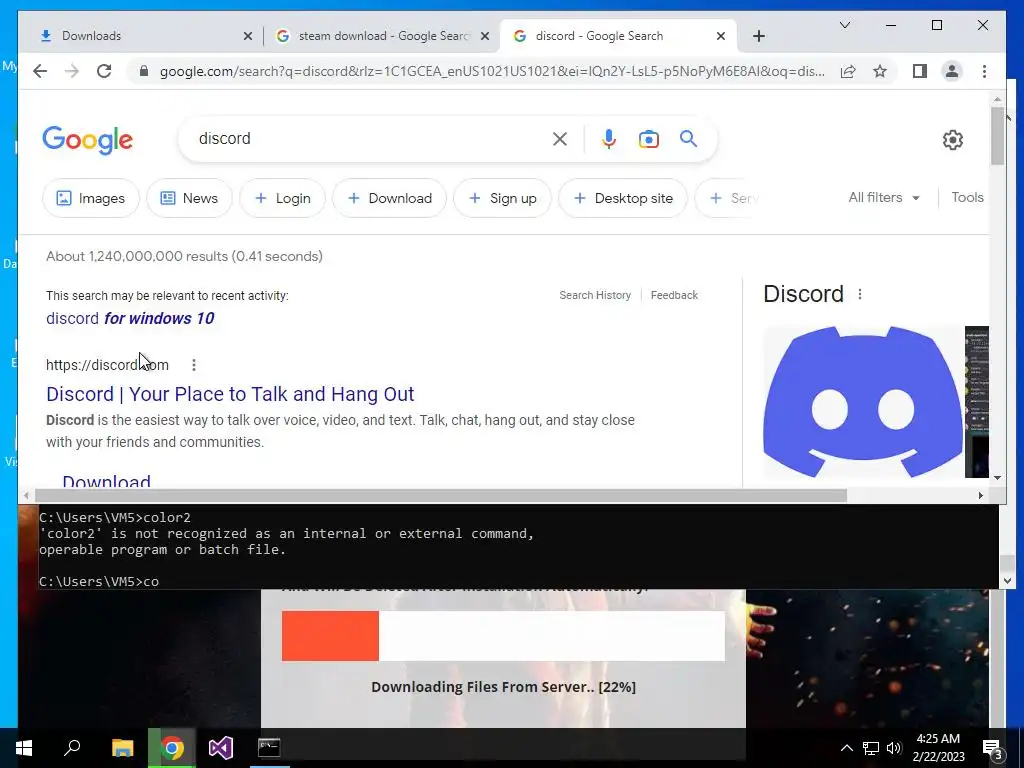Open Discord Your Place to Talk result
Image resolution: width=1024 pixels, height=768 pixels.
click(x=230, y=394)
